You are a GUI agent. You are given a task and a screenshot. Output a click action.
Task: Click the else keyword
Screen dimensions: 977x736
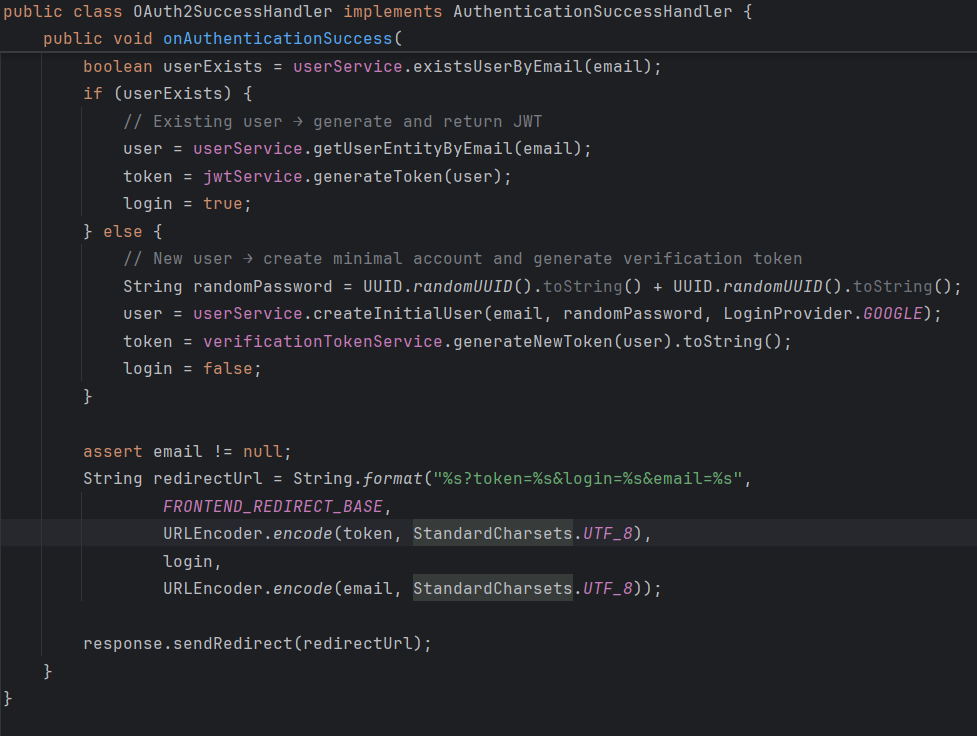pyautogui.click(x=123, y=231)
